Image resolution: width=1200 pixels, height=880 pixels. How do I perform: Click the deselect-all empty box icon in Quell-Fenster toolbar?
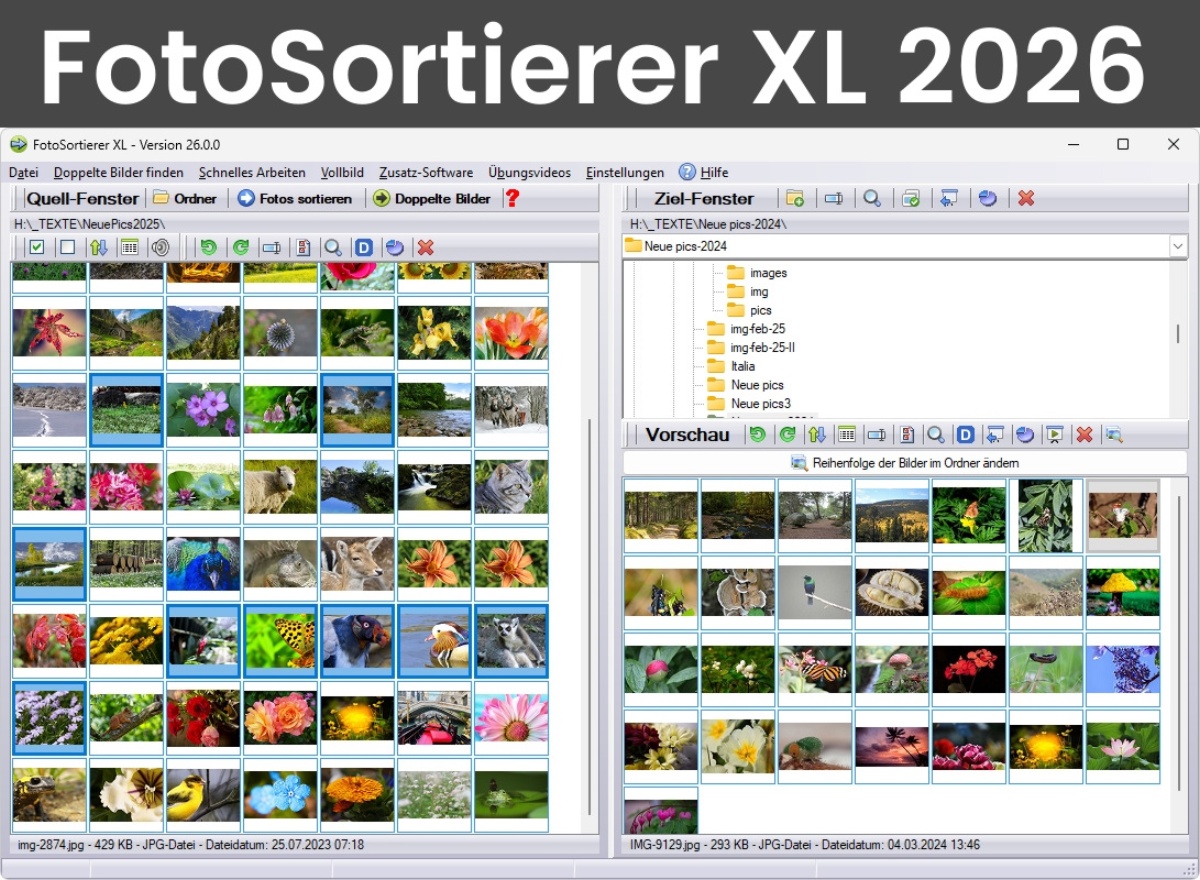(68, 247)
